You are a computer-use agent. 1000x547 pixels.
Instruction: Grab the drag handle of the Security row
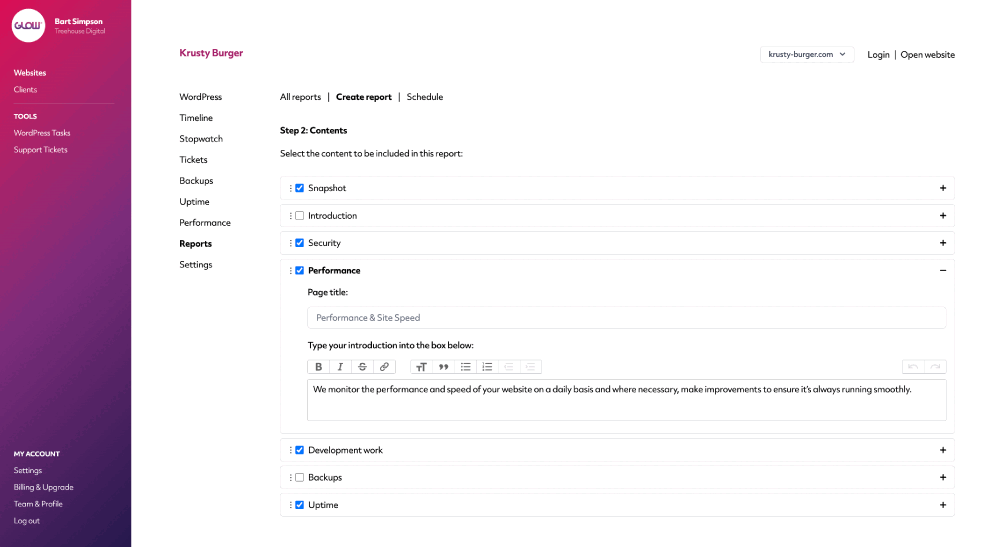click(x=291, y=243)
